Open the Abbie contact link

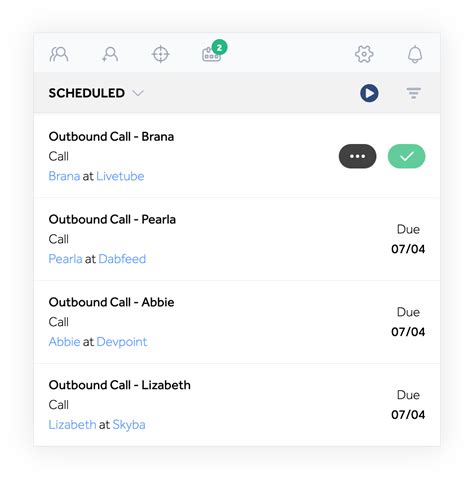(x=64, y=342)
